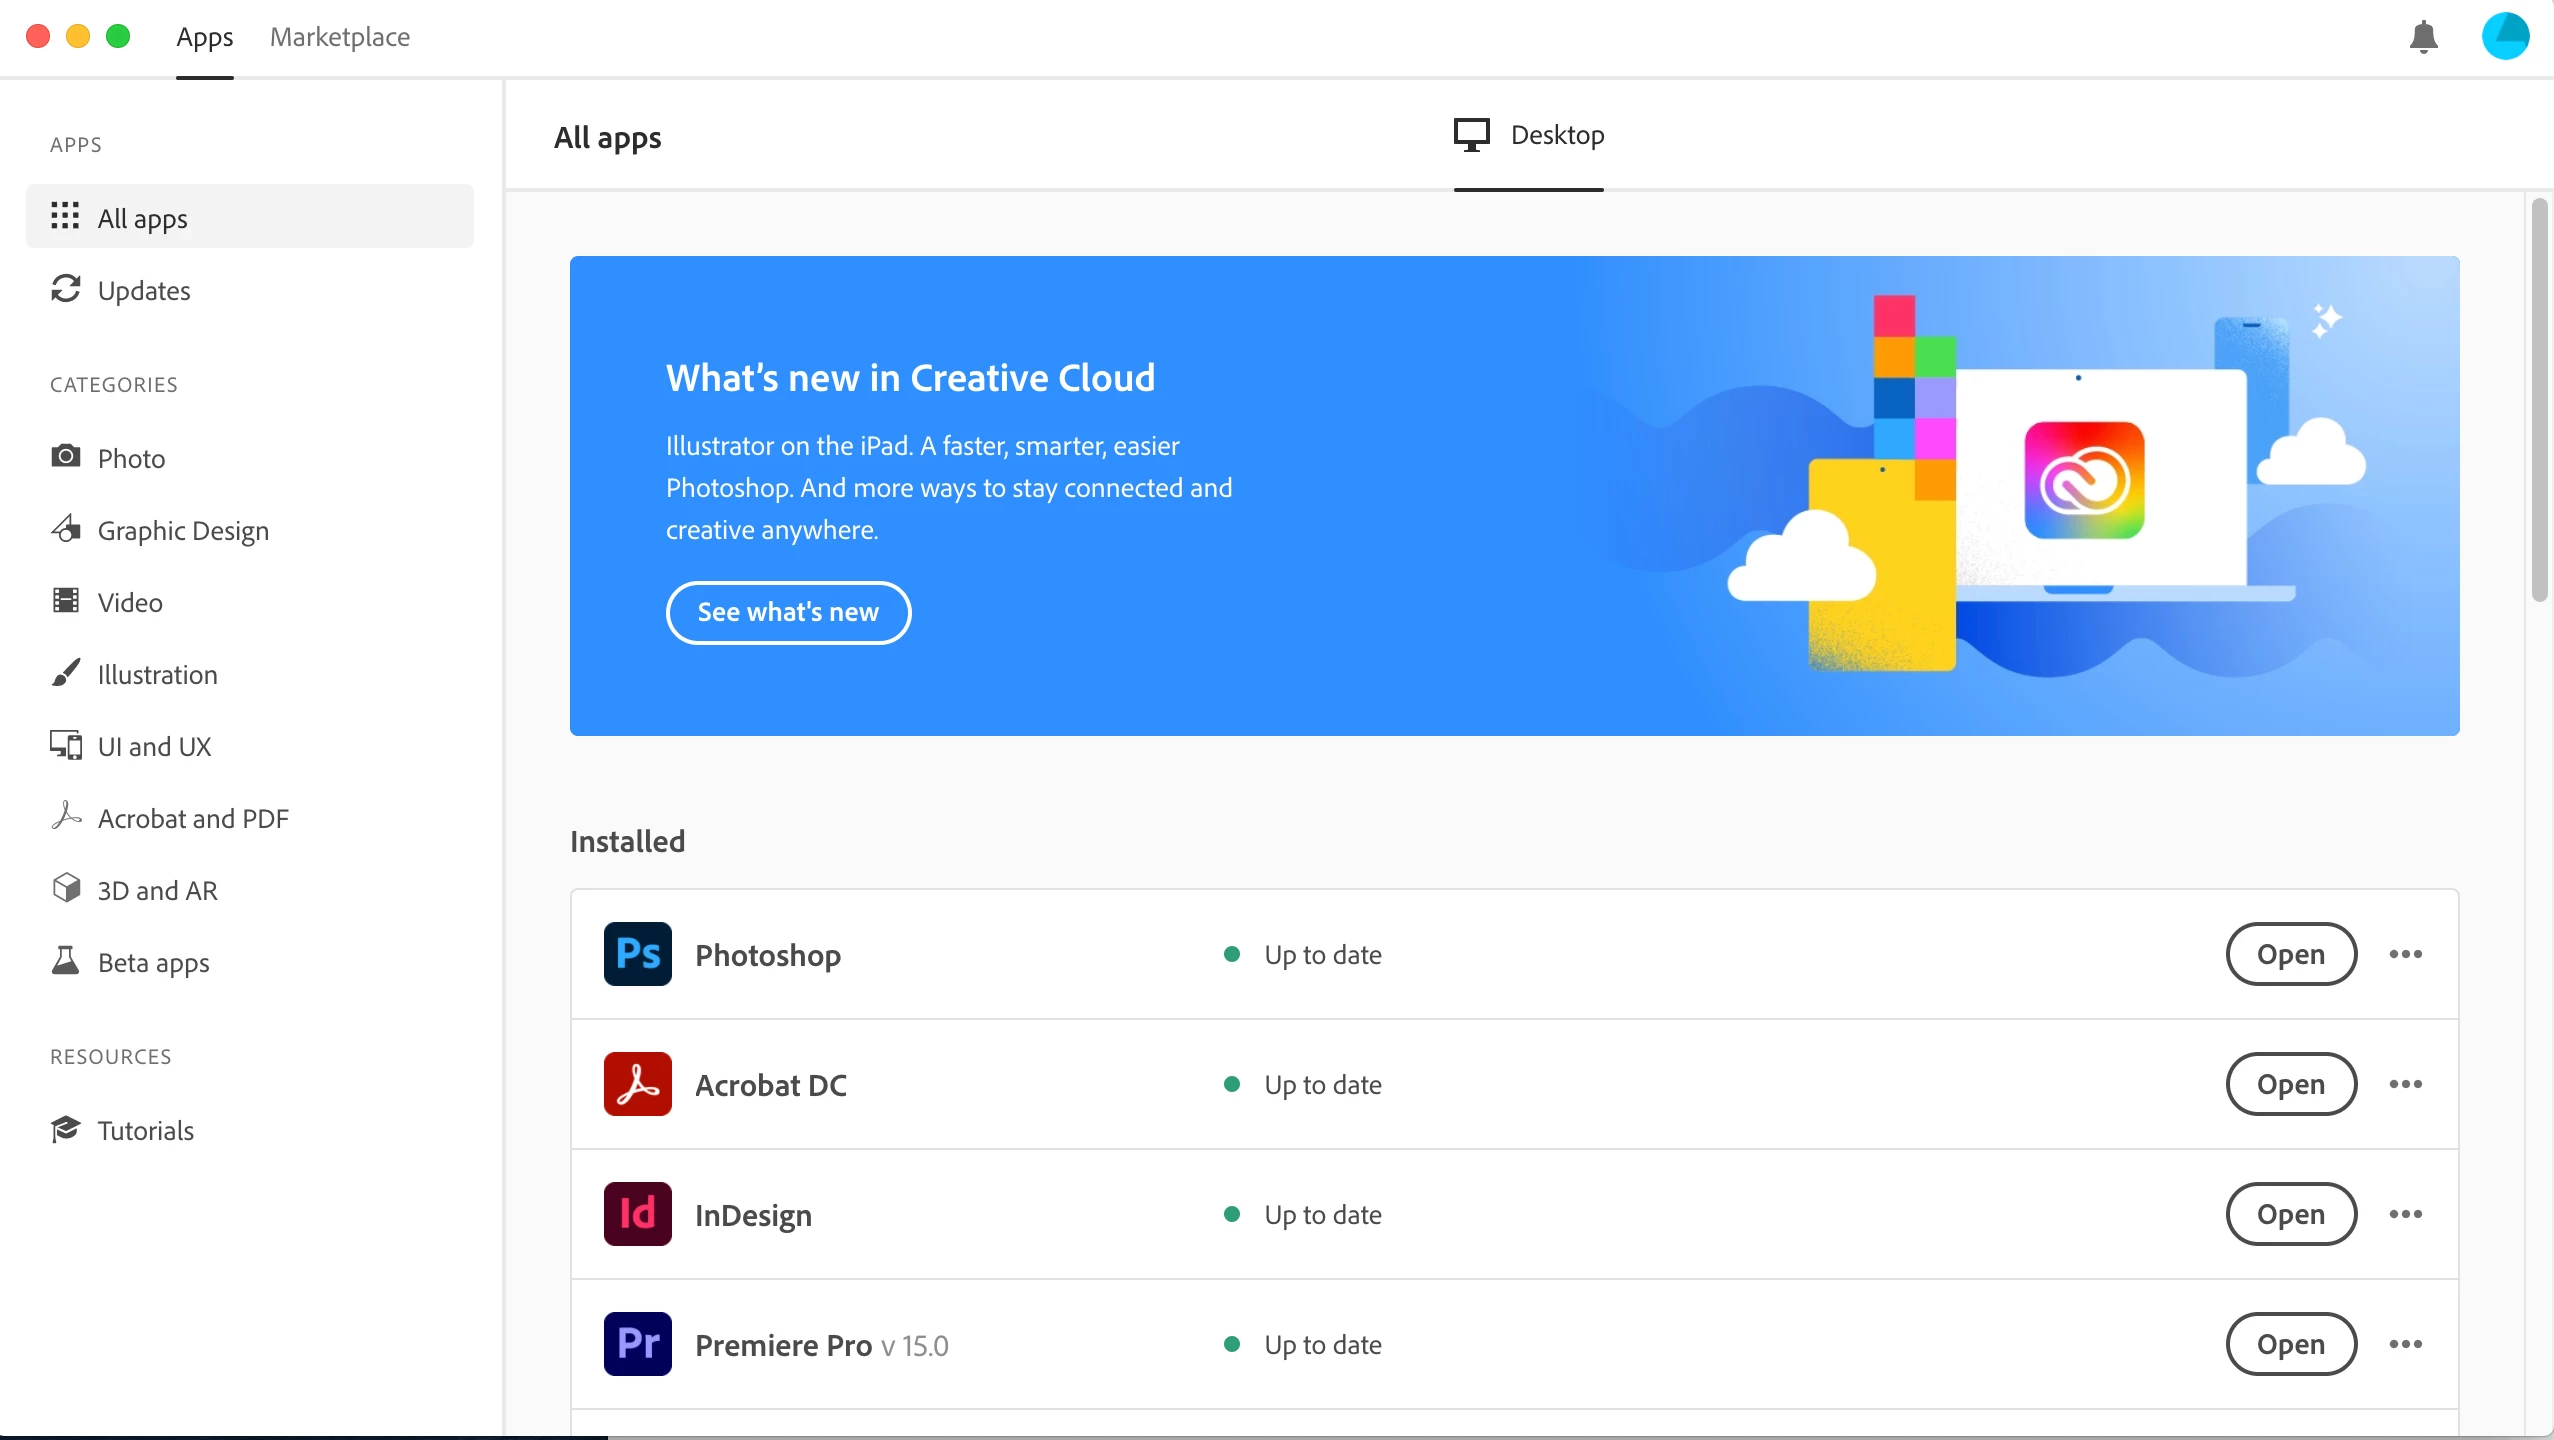Click the notifications bell icon
Screen dimensions: 2554x1440
click(x=2423, y=37)
